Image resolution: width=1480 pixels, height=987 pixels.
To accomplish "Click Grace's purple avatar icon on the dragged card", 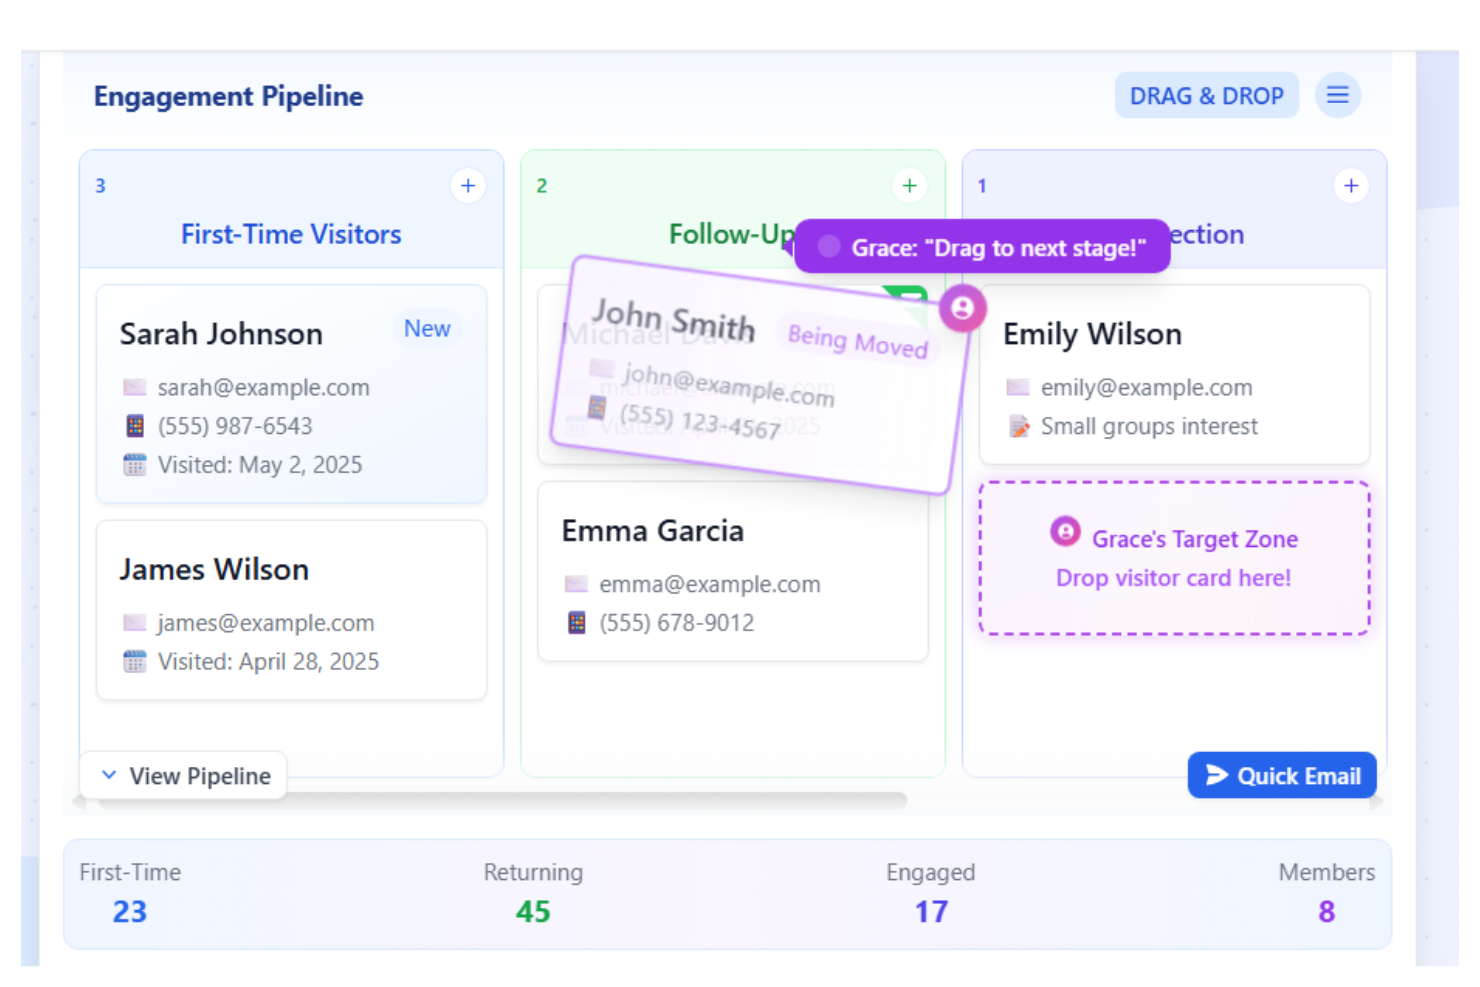I will click(962, 309).
